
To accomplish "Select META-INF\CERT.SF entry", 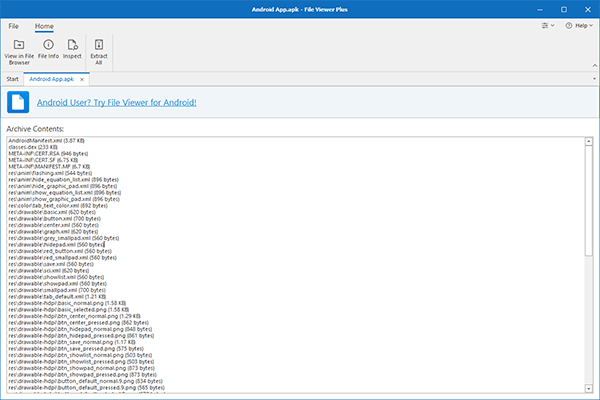I will (x=43, y=160).
